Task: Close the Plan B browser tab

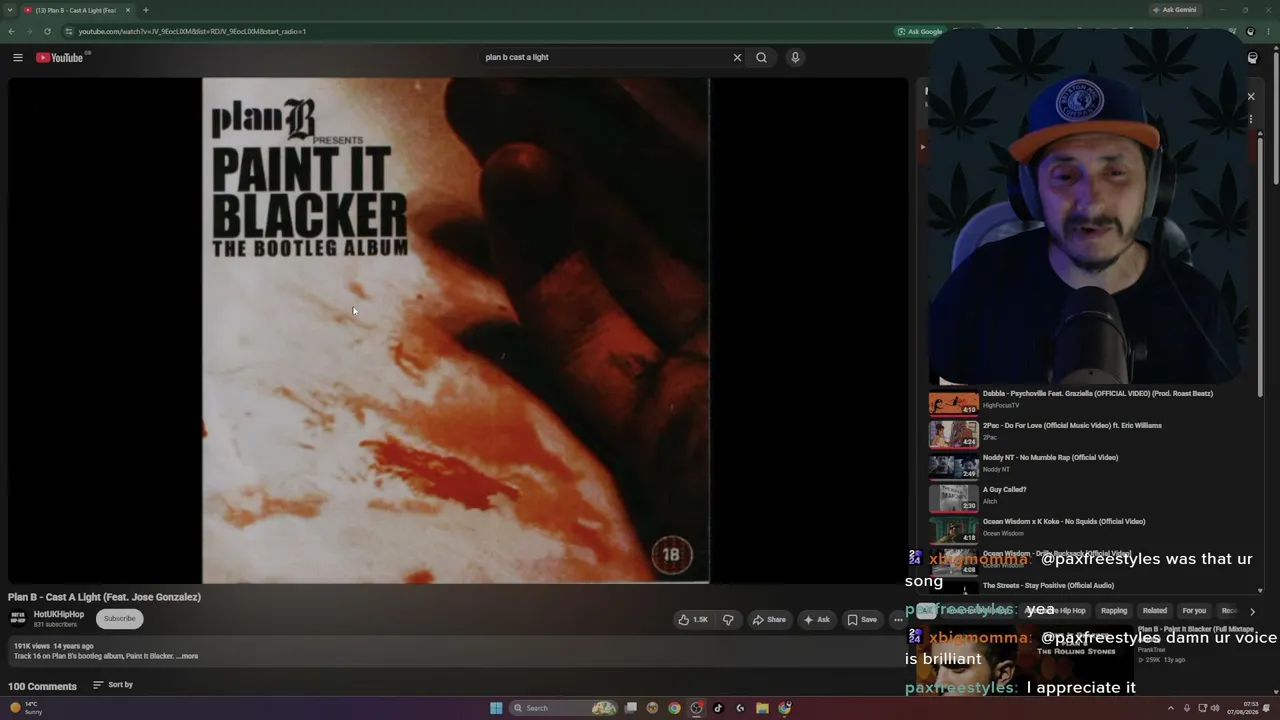Action: click(x=128, y=10)
